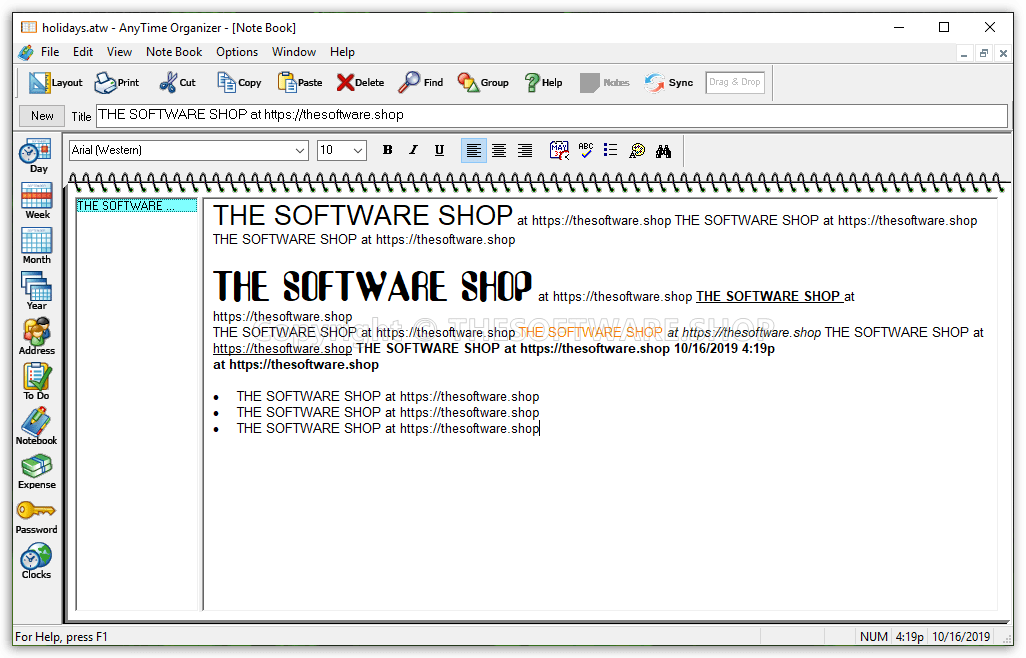Restore the inner Note Book window

[983, 54]
